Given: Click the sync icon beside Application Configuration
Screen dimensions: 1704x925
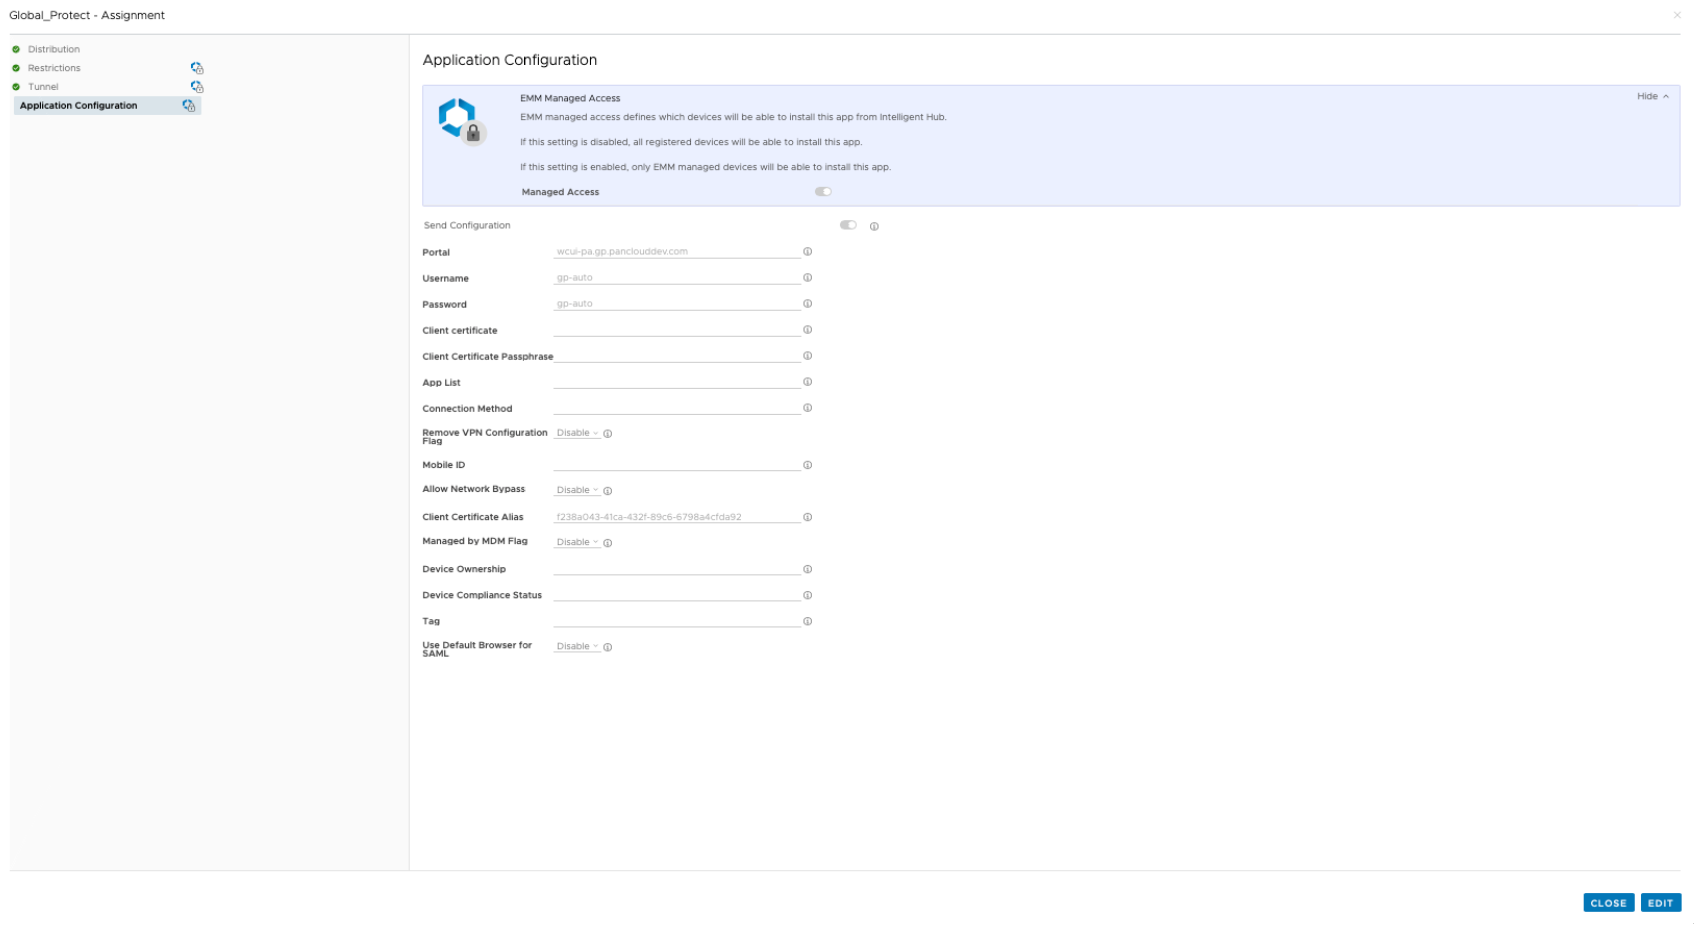Looking at the screenshot, I should tap(190, 105).
